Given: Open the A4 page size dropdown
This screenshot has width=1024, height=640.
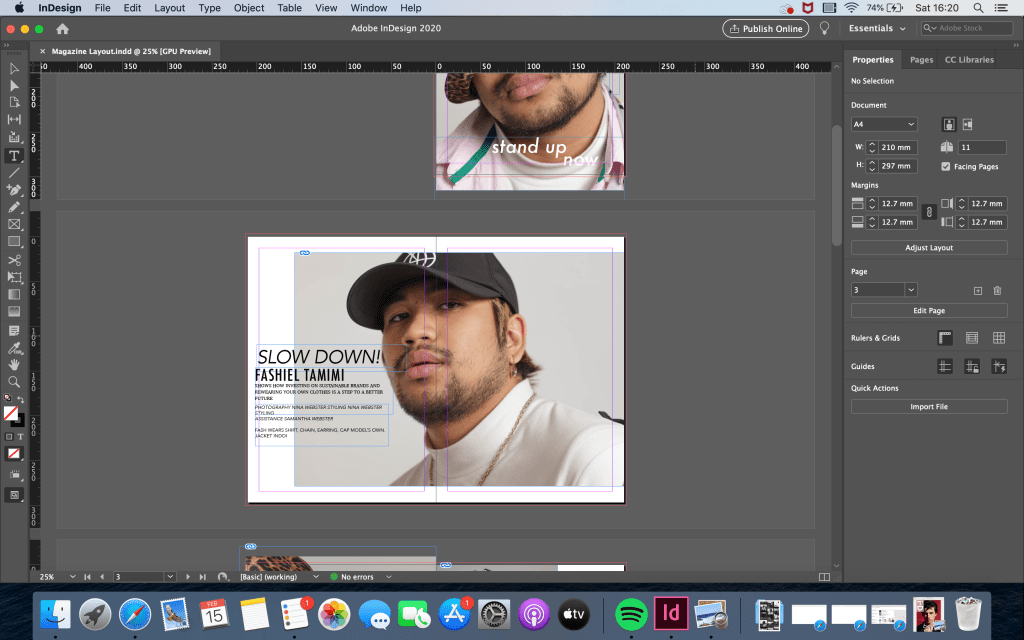Looking at the screenshot, I should pos(884,124).
